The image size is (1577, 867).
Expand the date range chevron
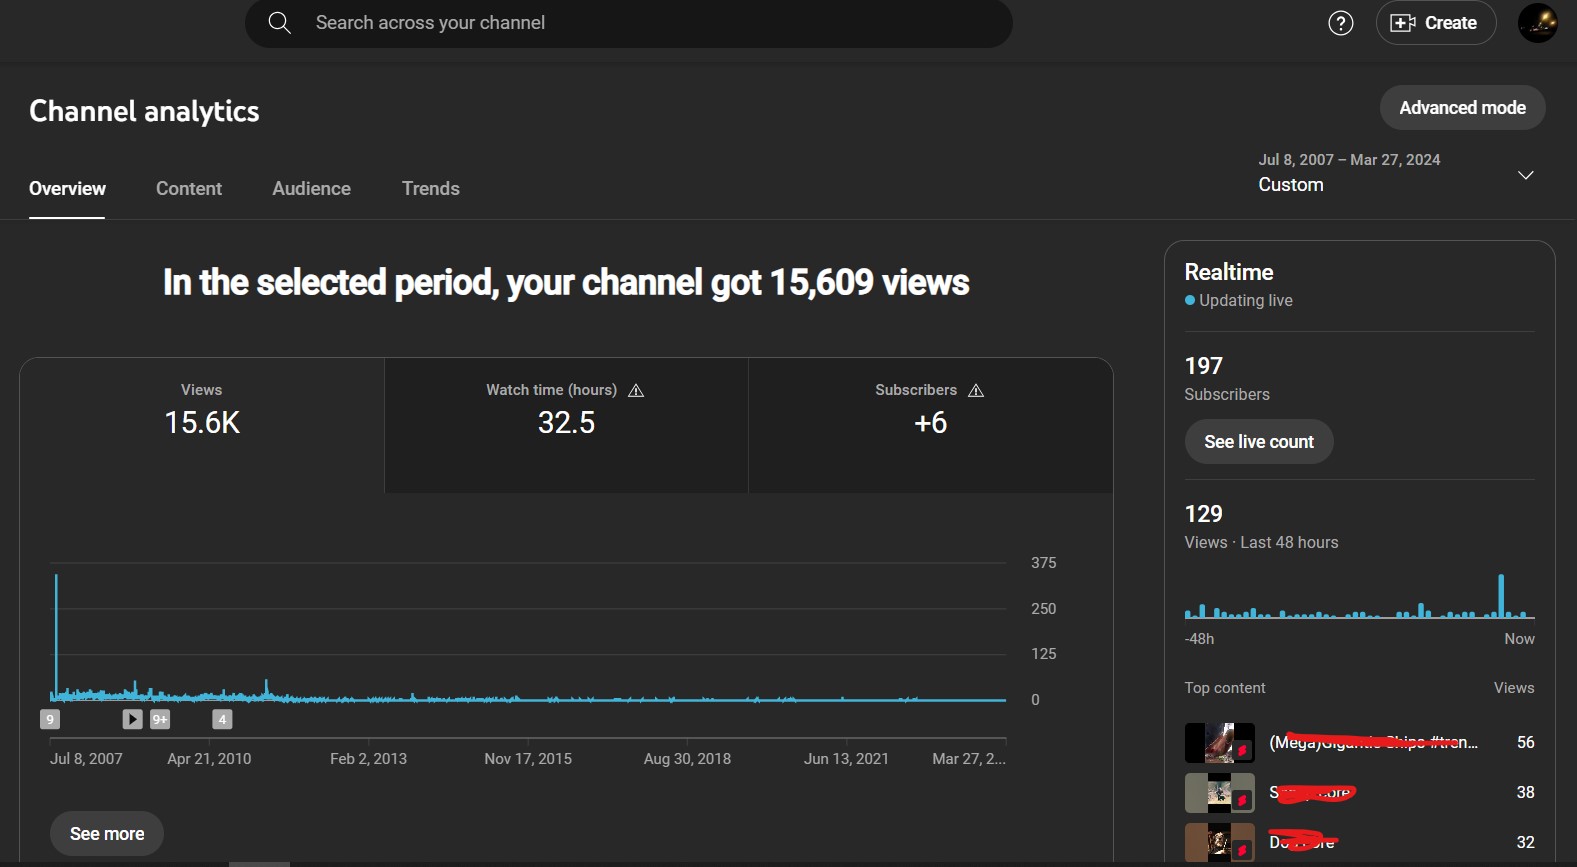coord(1525,175)
